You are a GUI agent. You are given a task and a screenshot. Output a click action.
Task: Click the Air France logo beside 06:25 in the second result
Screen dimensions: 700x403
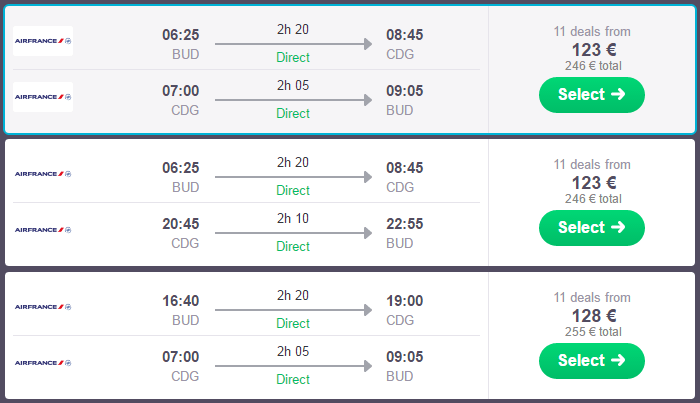pos(43,173)
